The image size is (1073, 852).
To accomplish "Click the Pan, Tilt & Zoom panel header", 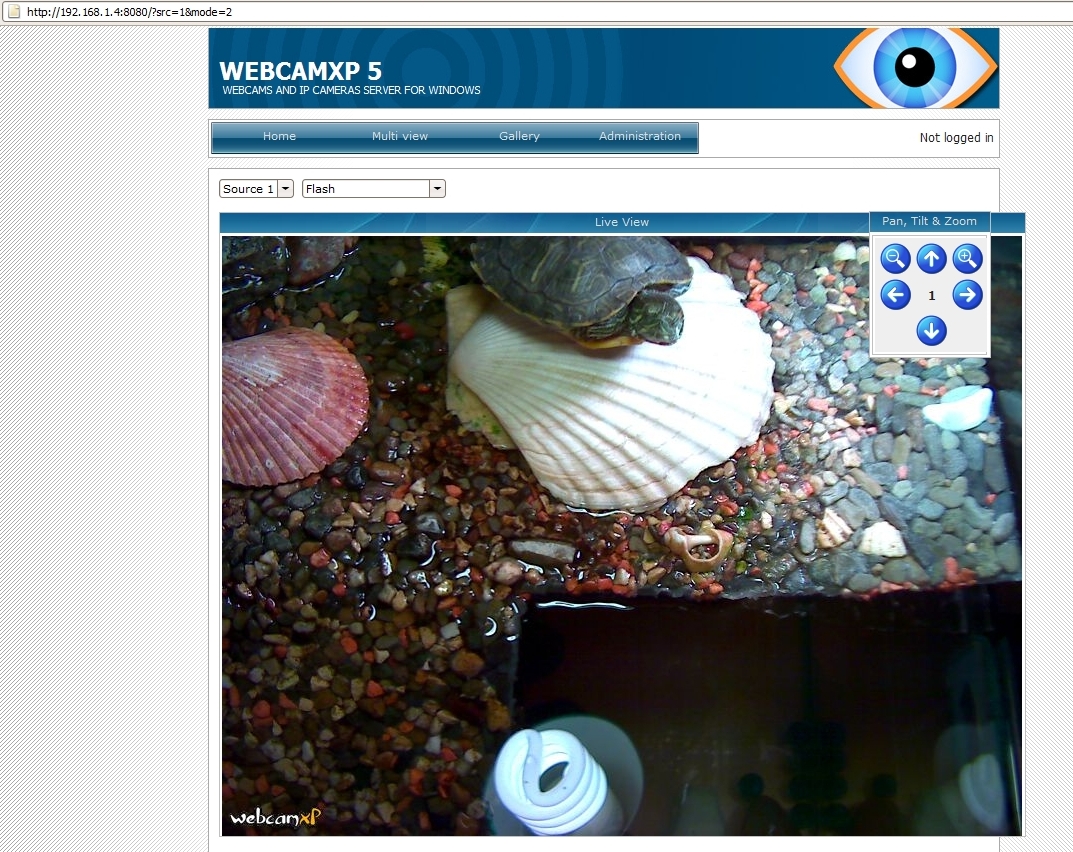I will pyautogui.click(x=929, y=221).
